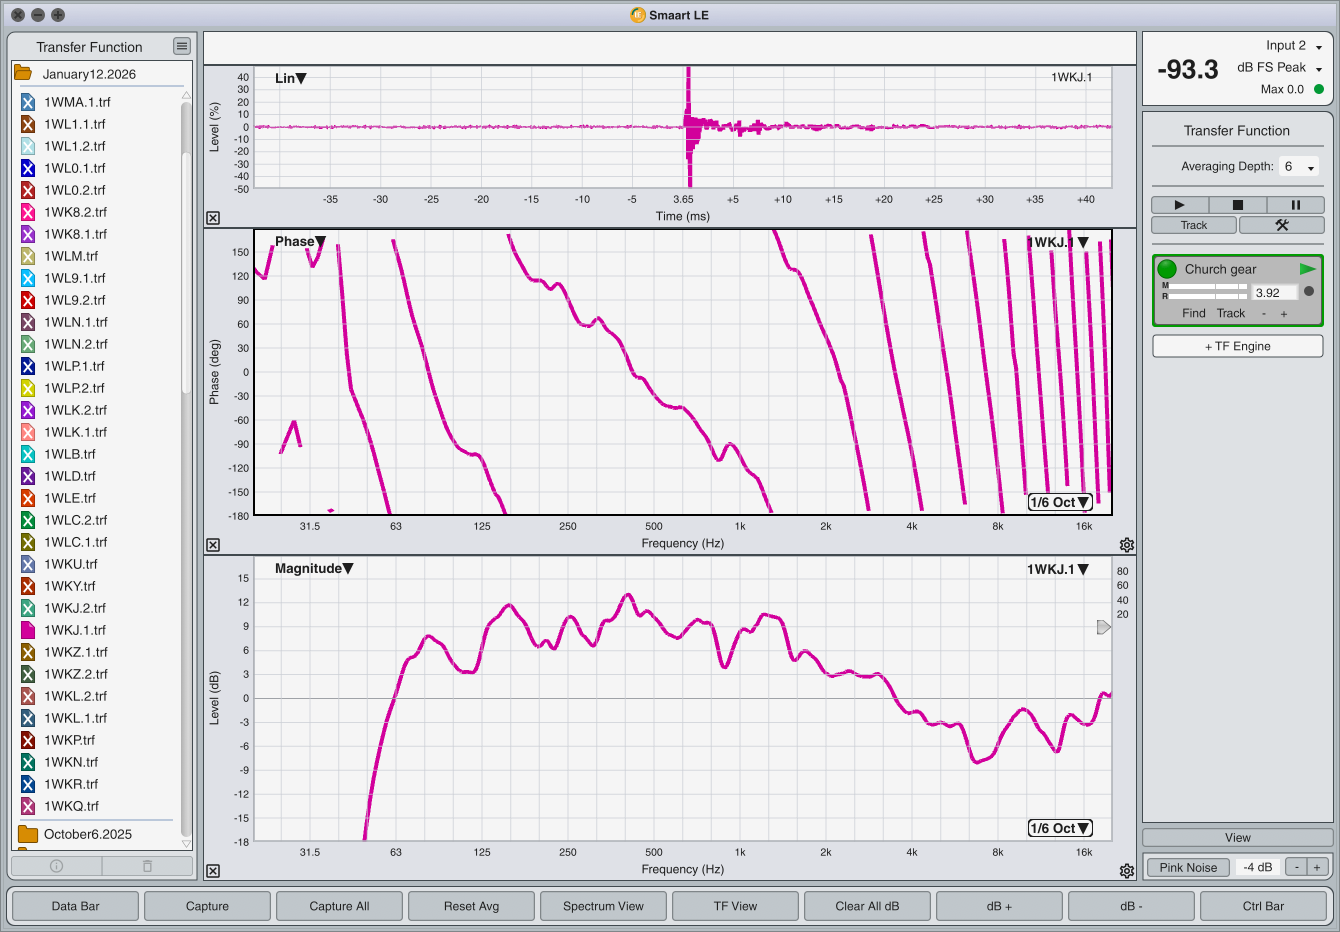Open the Phase plot type dropdown
The image size is (1340, 932).
click(300, 241)
